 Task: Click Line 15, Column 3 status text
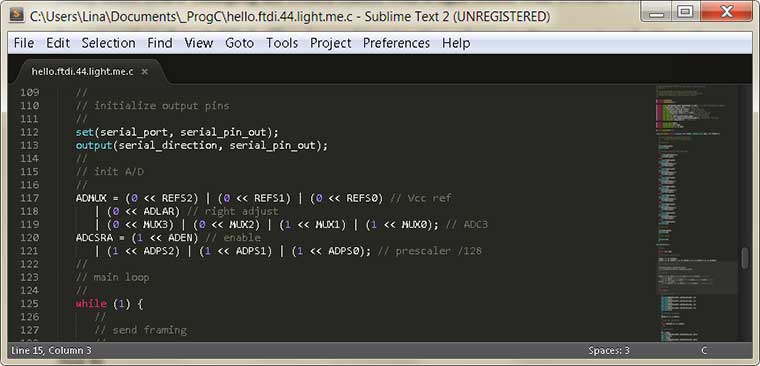point(51,350)
